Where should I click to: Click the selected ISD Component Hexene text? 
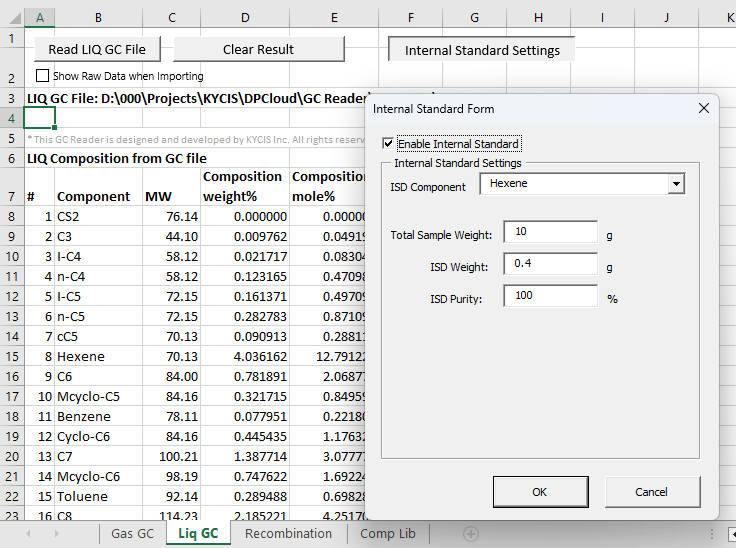tap(508, 183)
